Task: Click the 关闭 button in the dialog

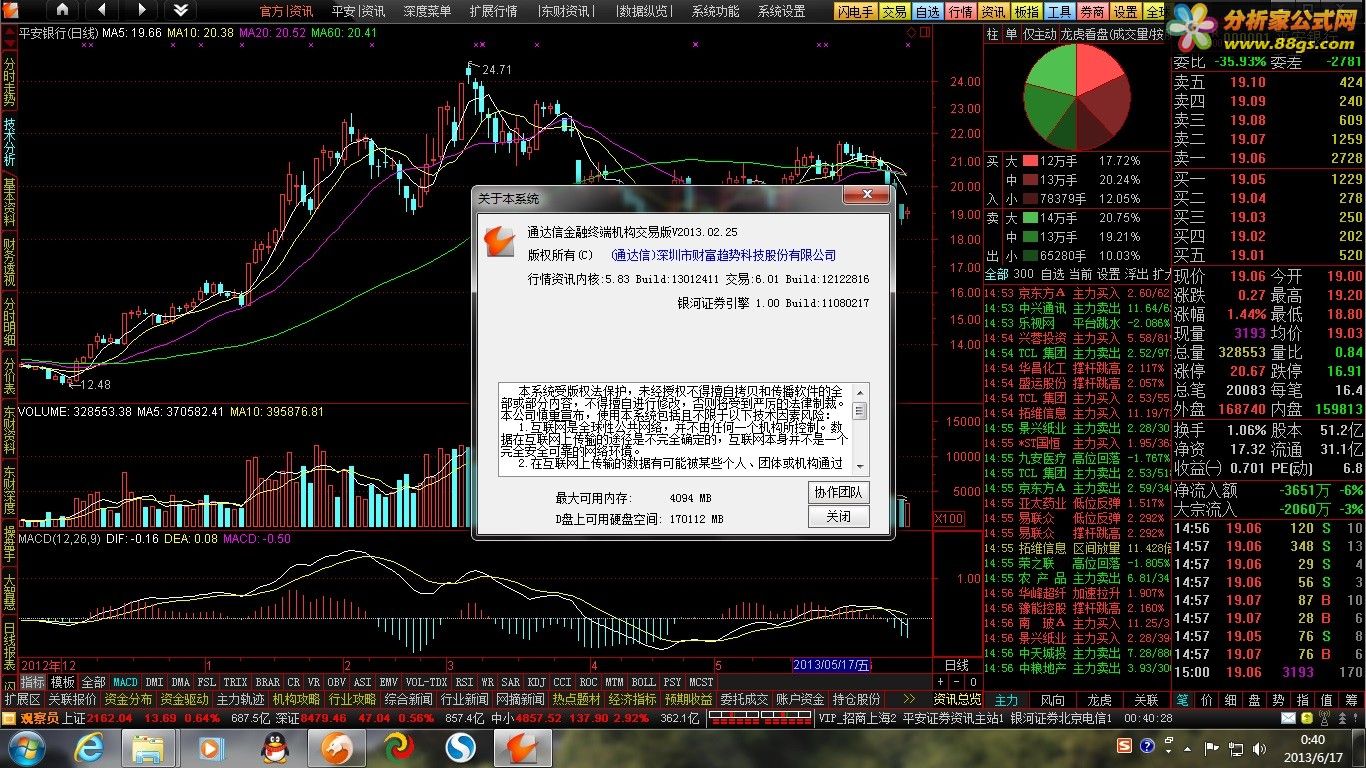Action: point(838,517)
